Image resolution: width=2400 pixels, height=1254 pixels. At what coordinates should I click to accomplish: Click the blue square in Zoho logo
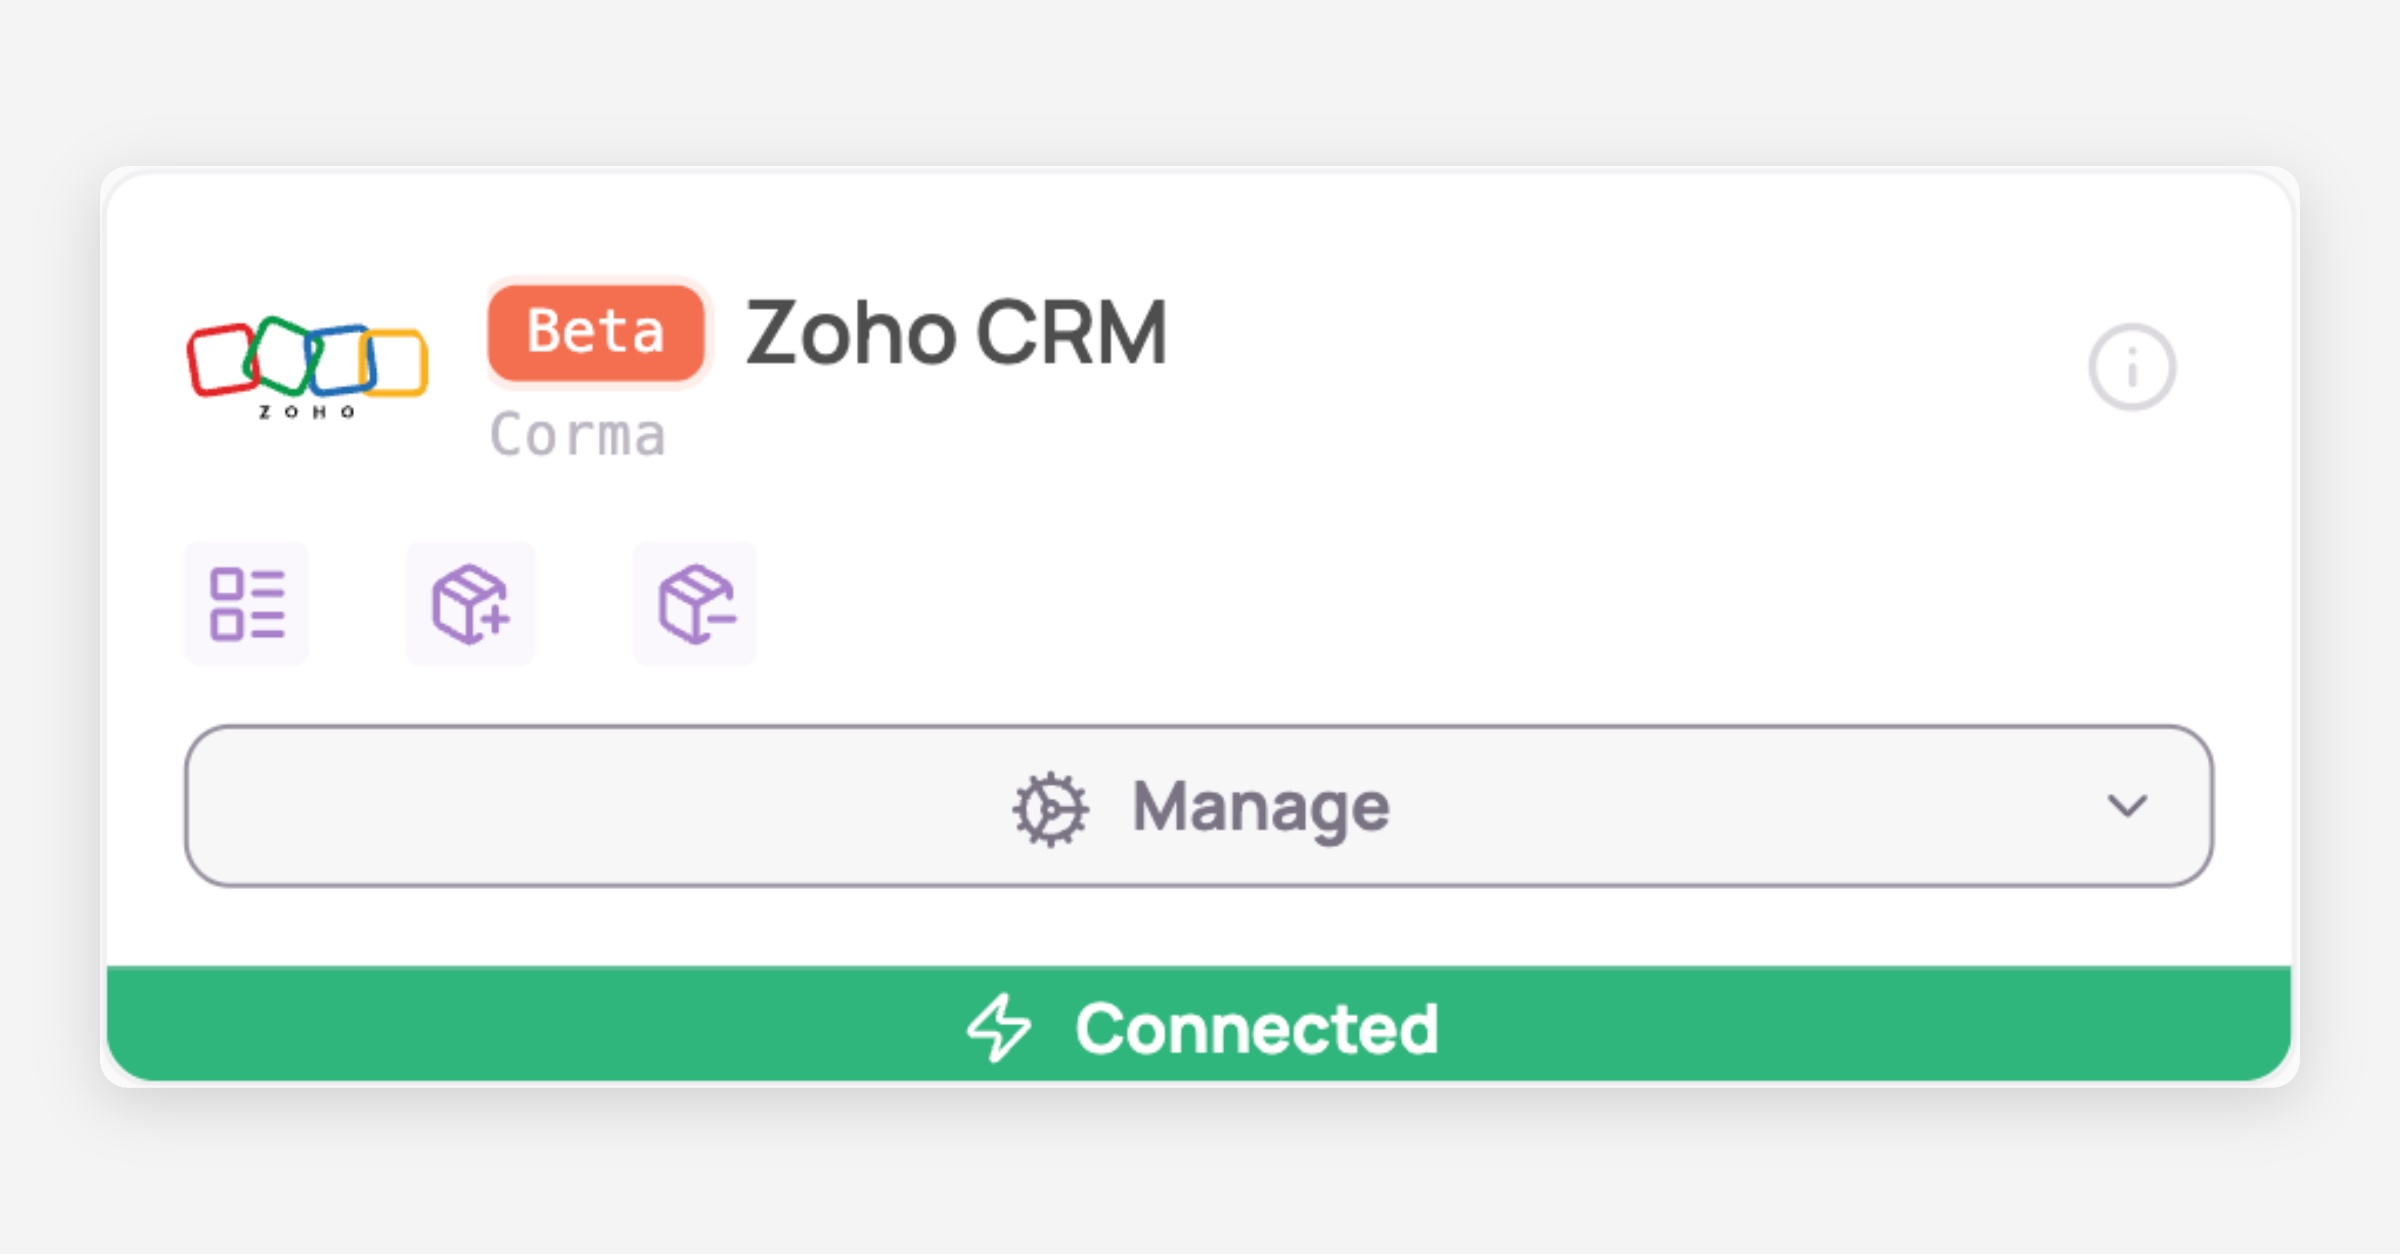[x=340, y=358]
